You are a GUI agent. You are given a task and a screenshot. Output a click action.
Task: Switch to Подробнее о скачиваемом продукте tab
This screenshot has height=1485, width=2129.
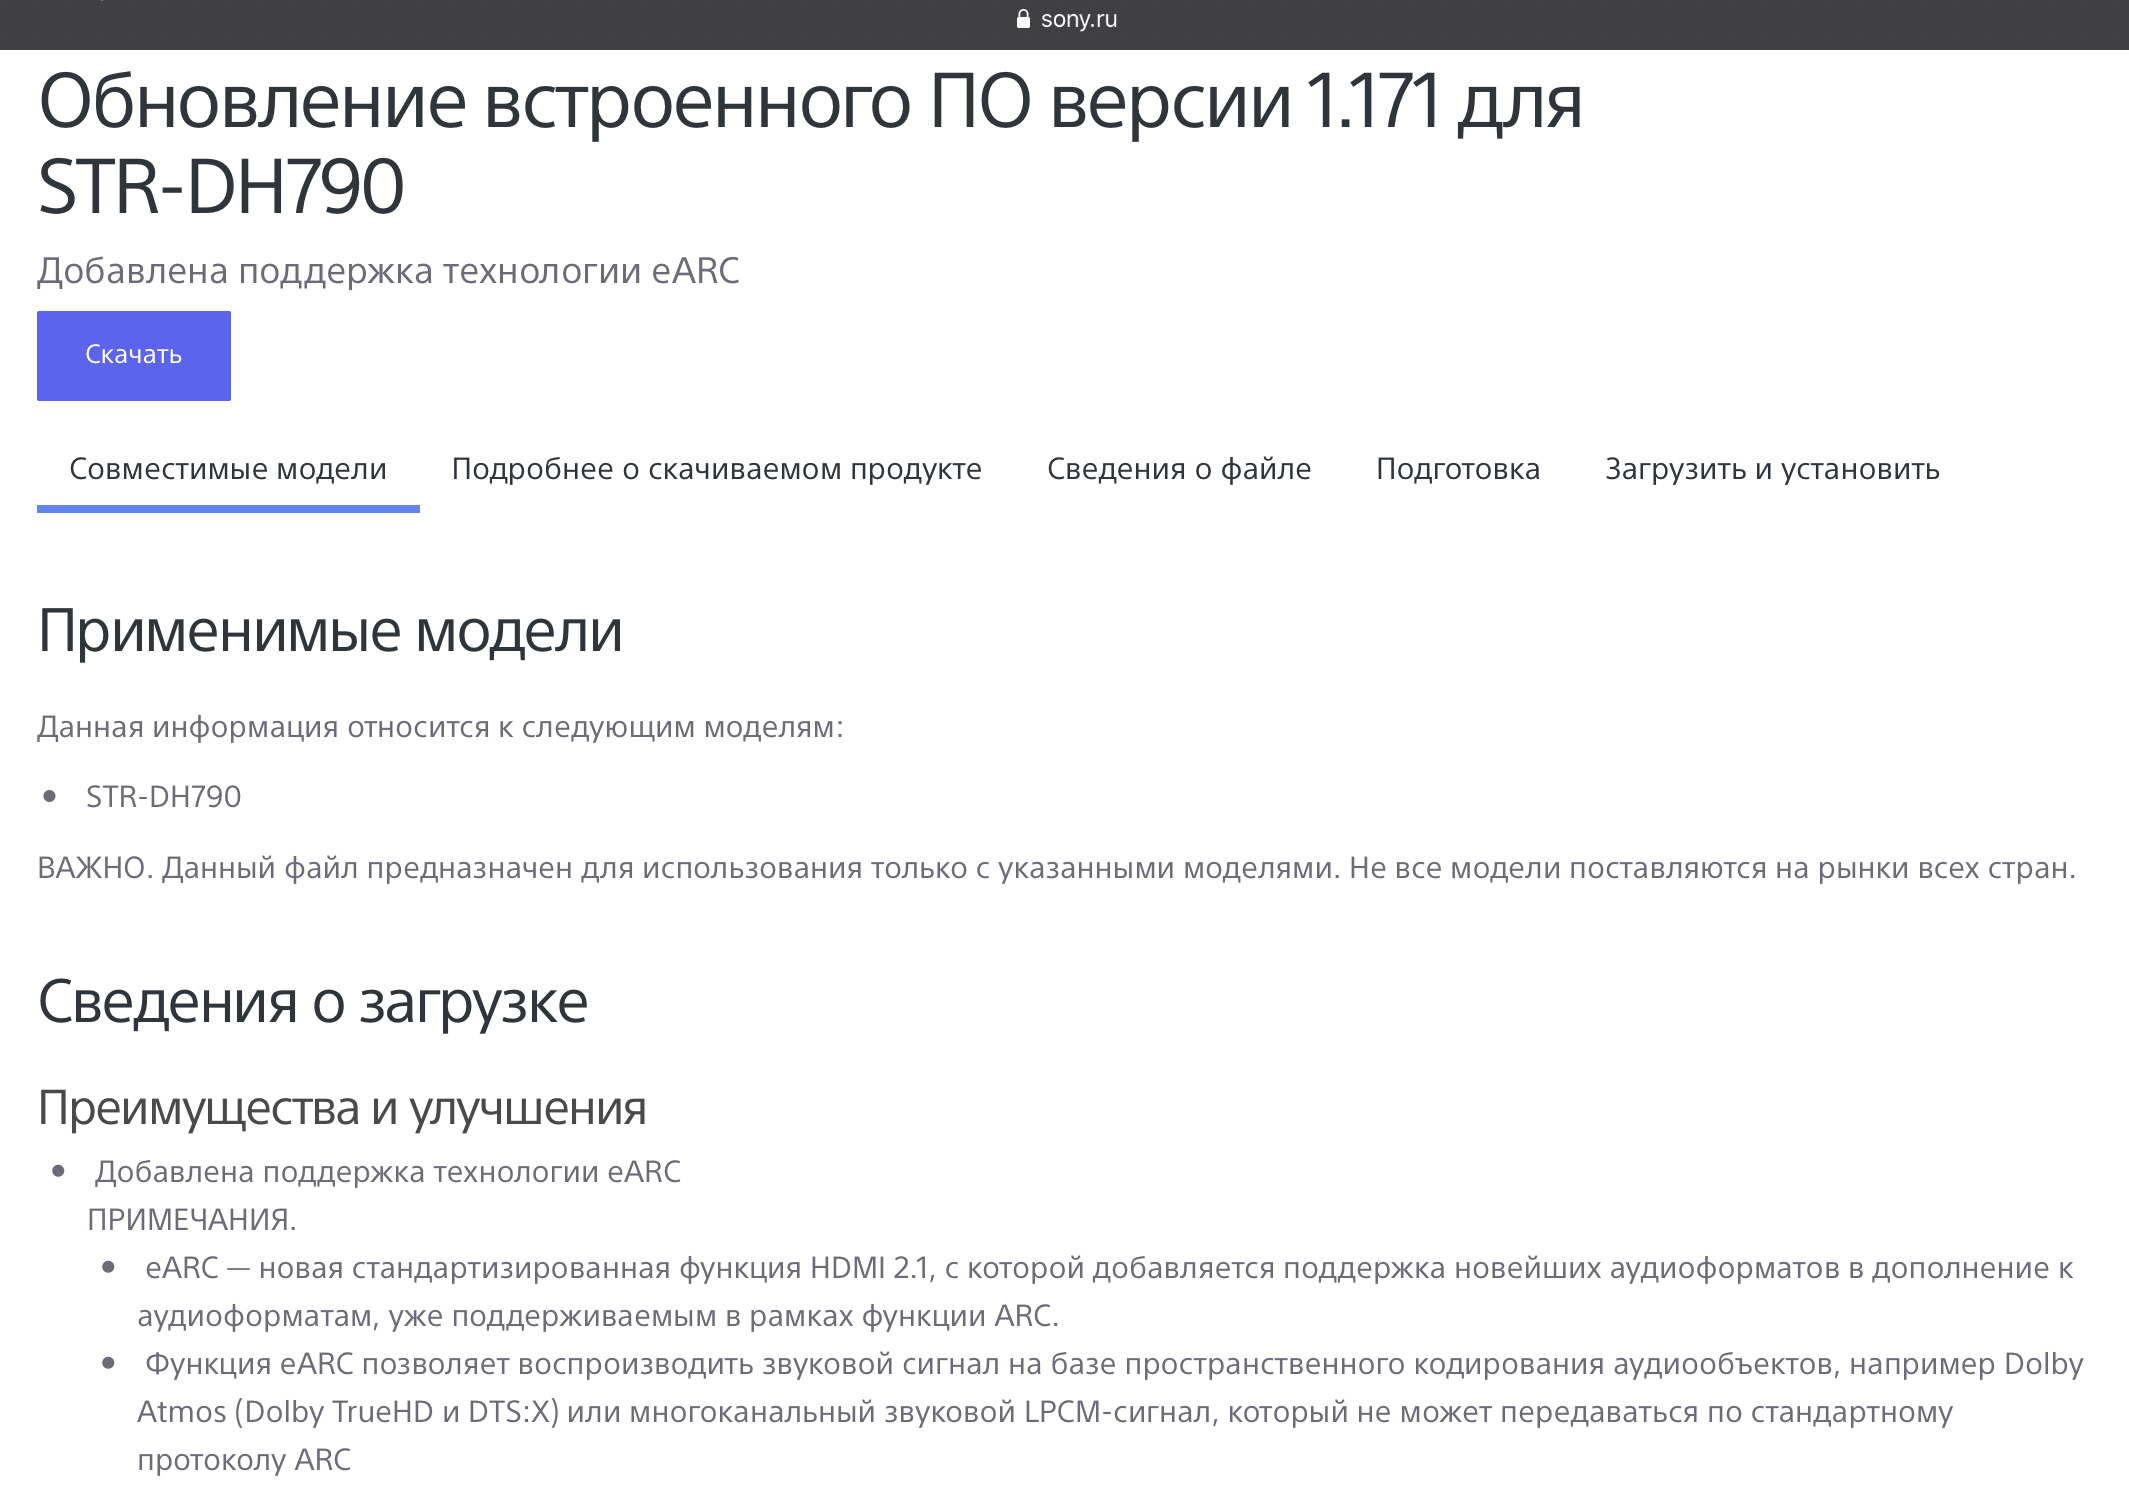click(x=716, y=469)
